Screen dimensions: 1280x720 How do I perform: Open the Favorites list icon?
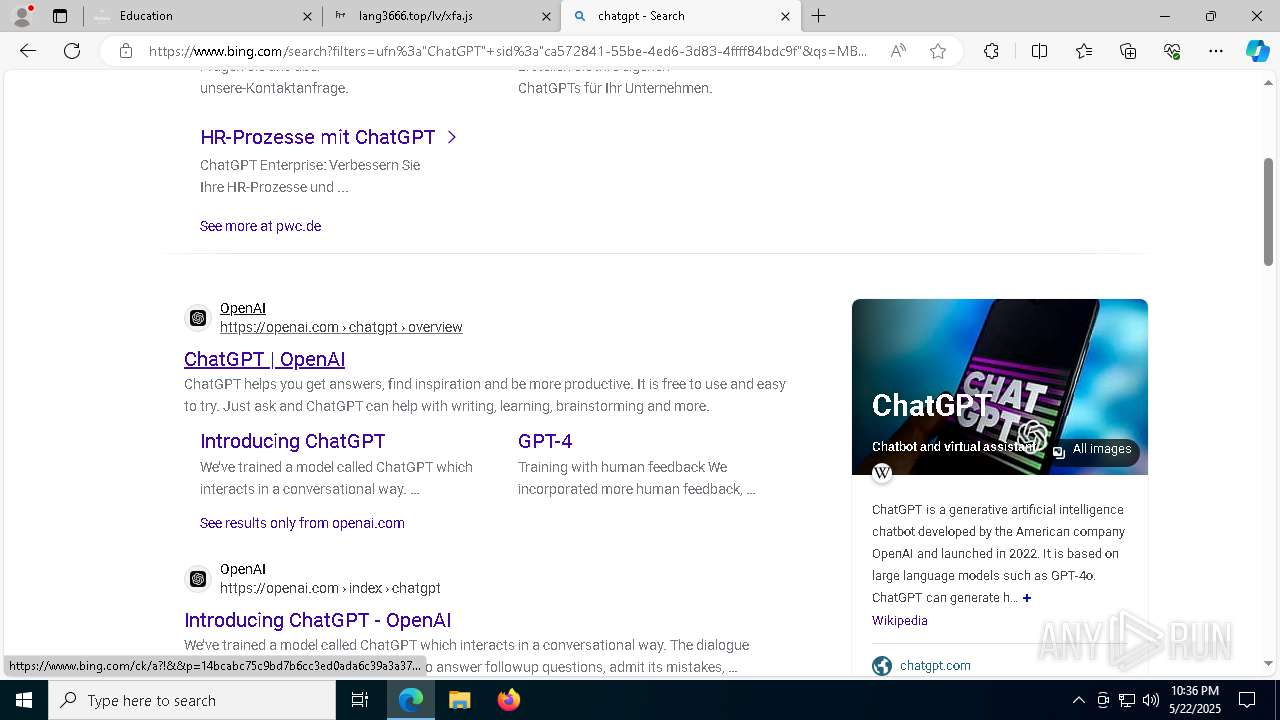[1084, 51]
